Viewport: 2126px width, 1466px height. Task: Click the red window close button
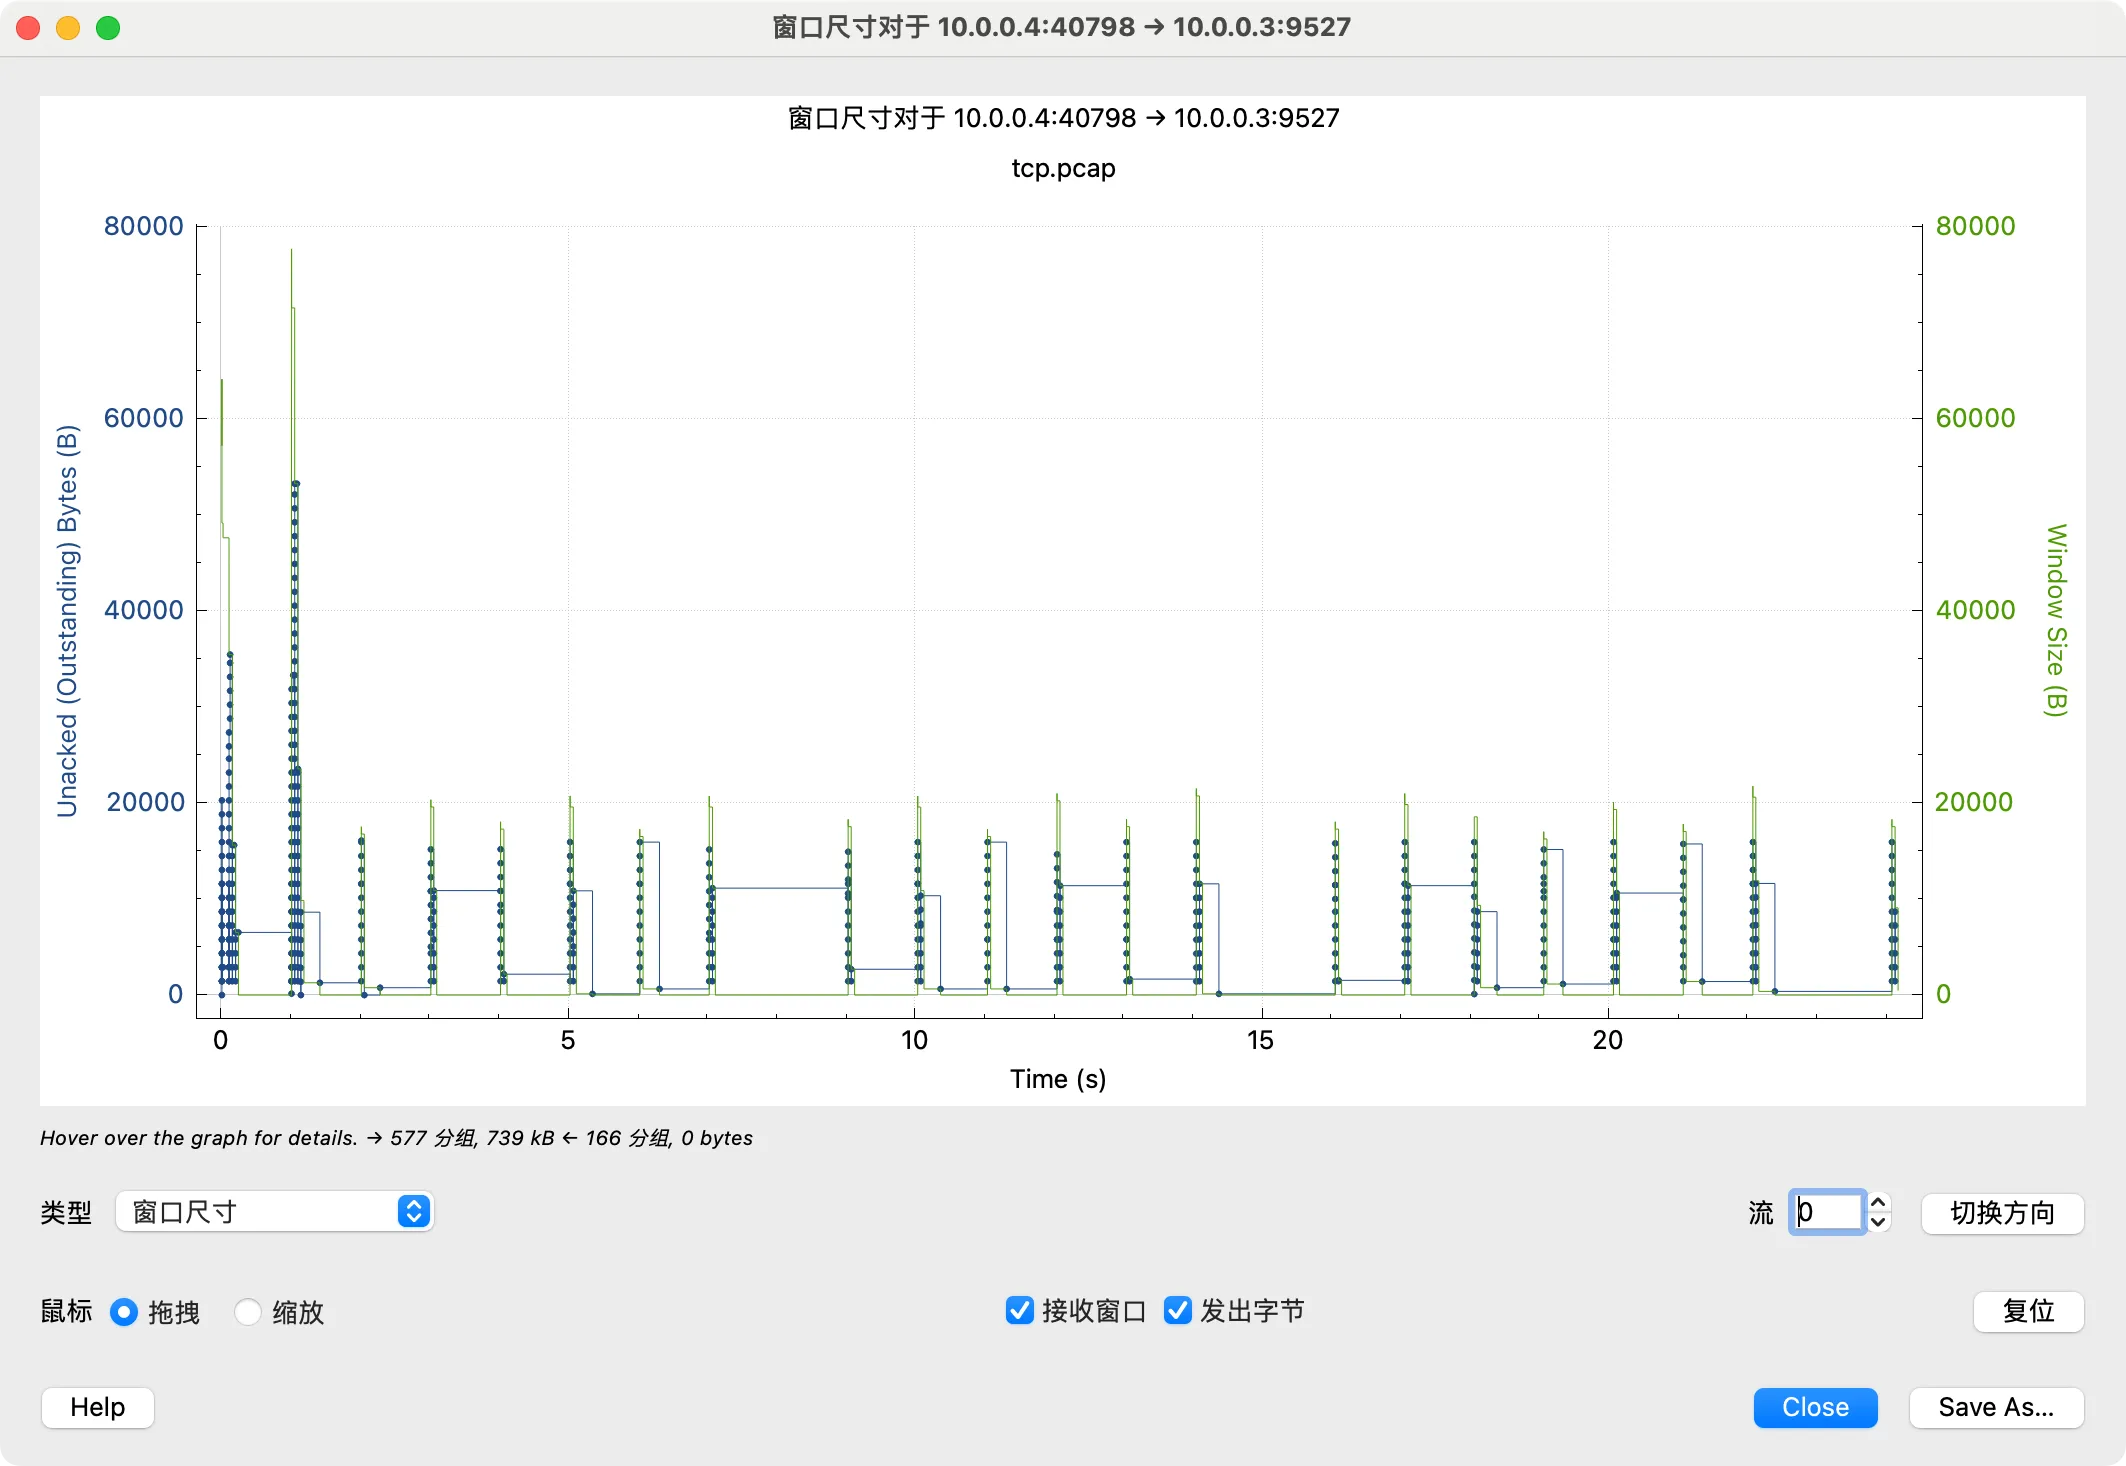point(28,27)
